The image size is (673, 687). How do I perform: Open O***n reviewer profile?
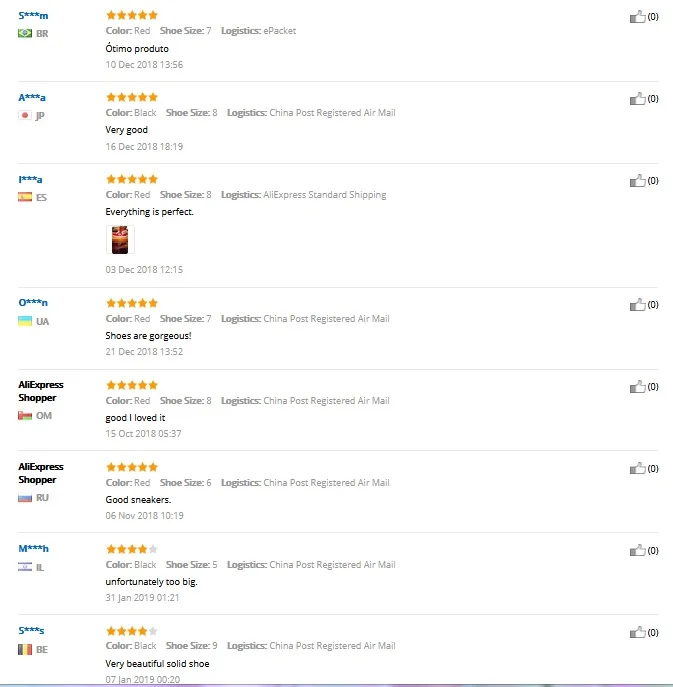pyautogui.click(x=33, y=302)
